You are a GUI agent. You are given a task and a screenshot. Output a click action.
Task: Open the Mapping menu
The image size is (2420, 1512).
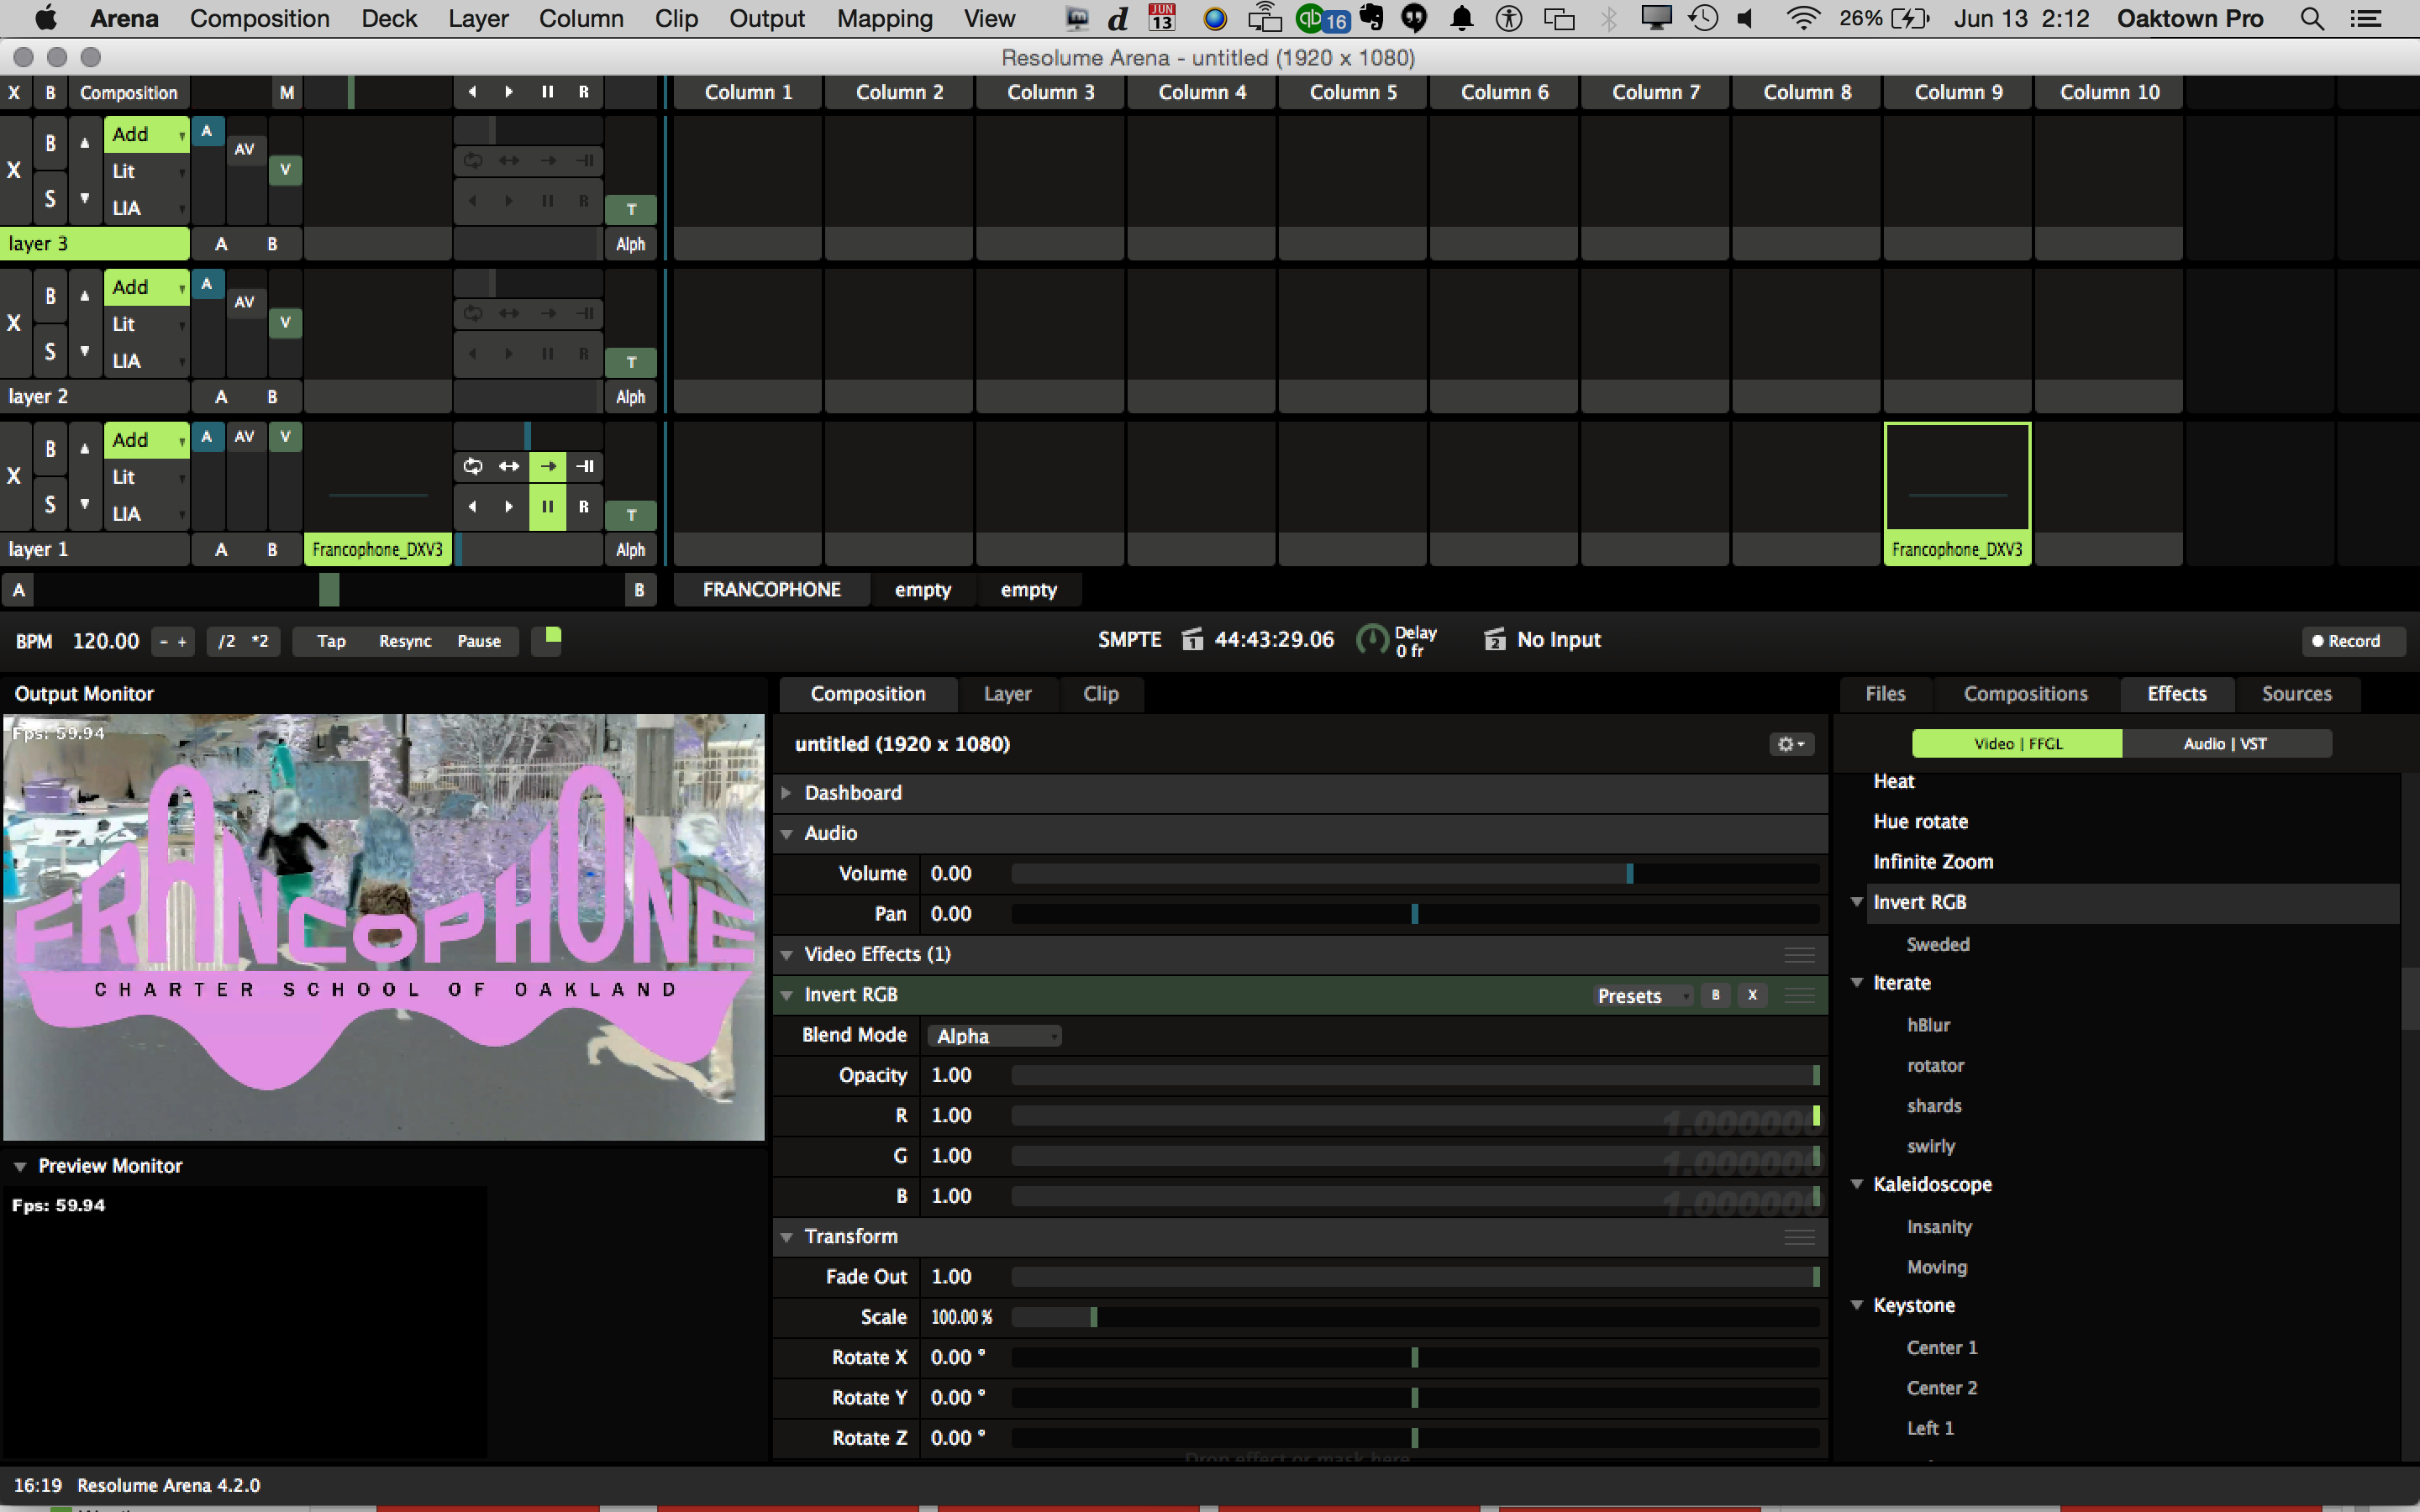884,19
